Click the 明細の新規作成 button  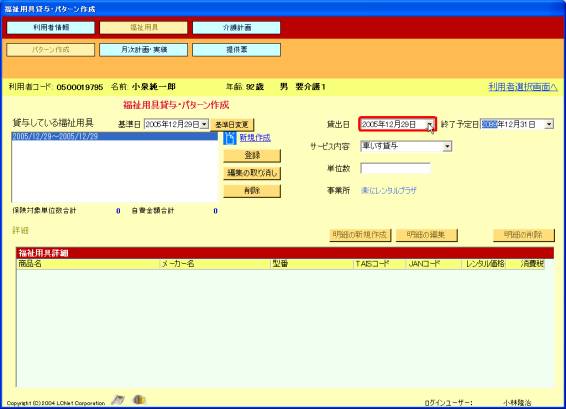click(360, 235)
